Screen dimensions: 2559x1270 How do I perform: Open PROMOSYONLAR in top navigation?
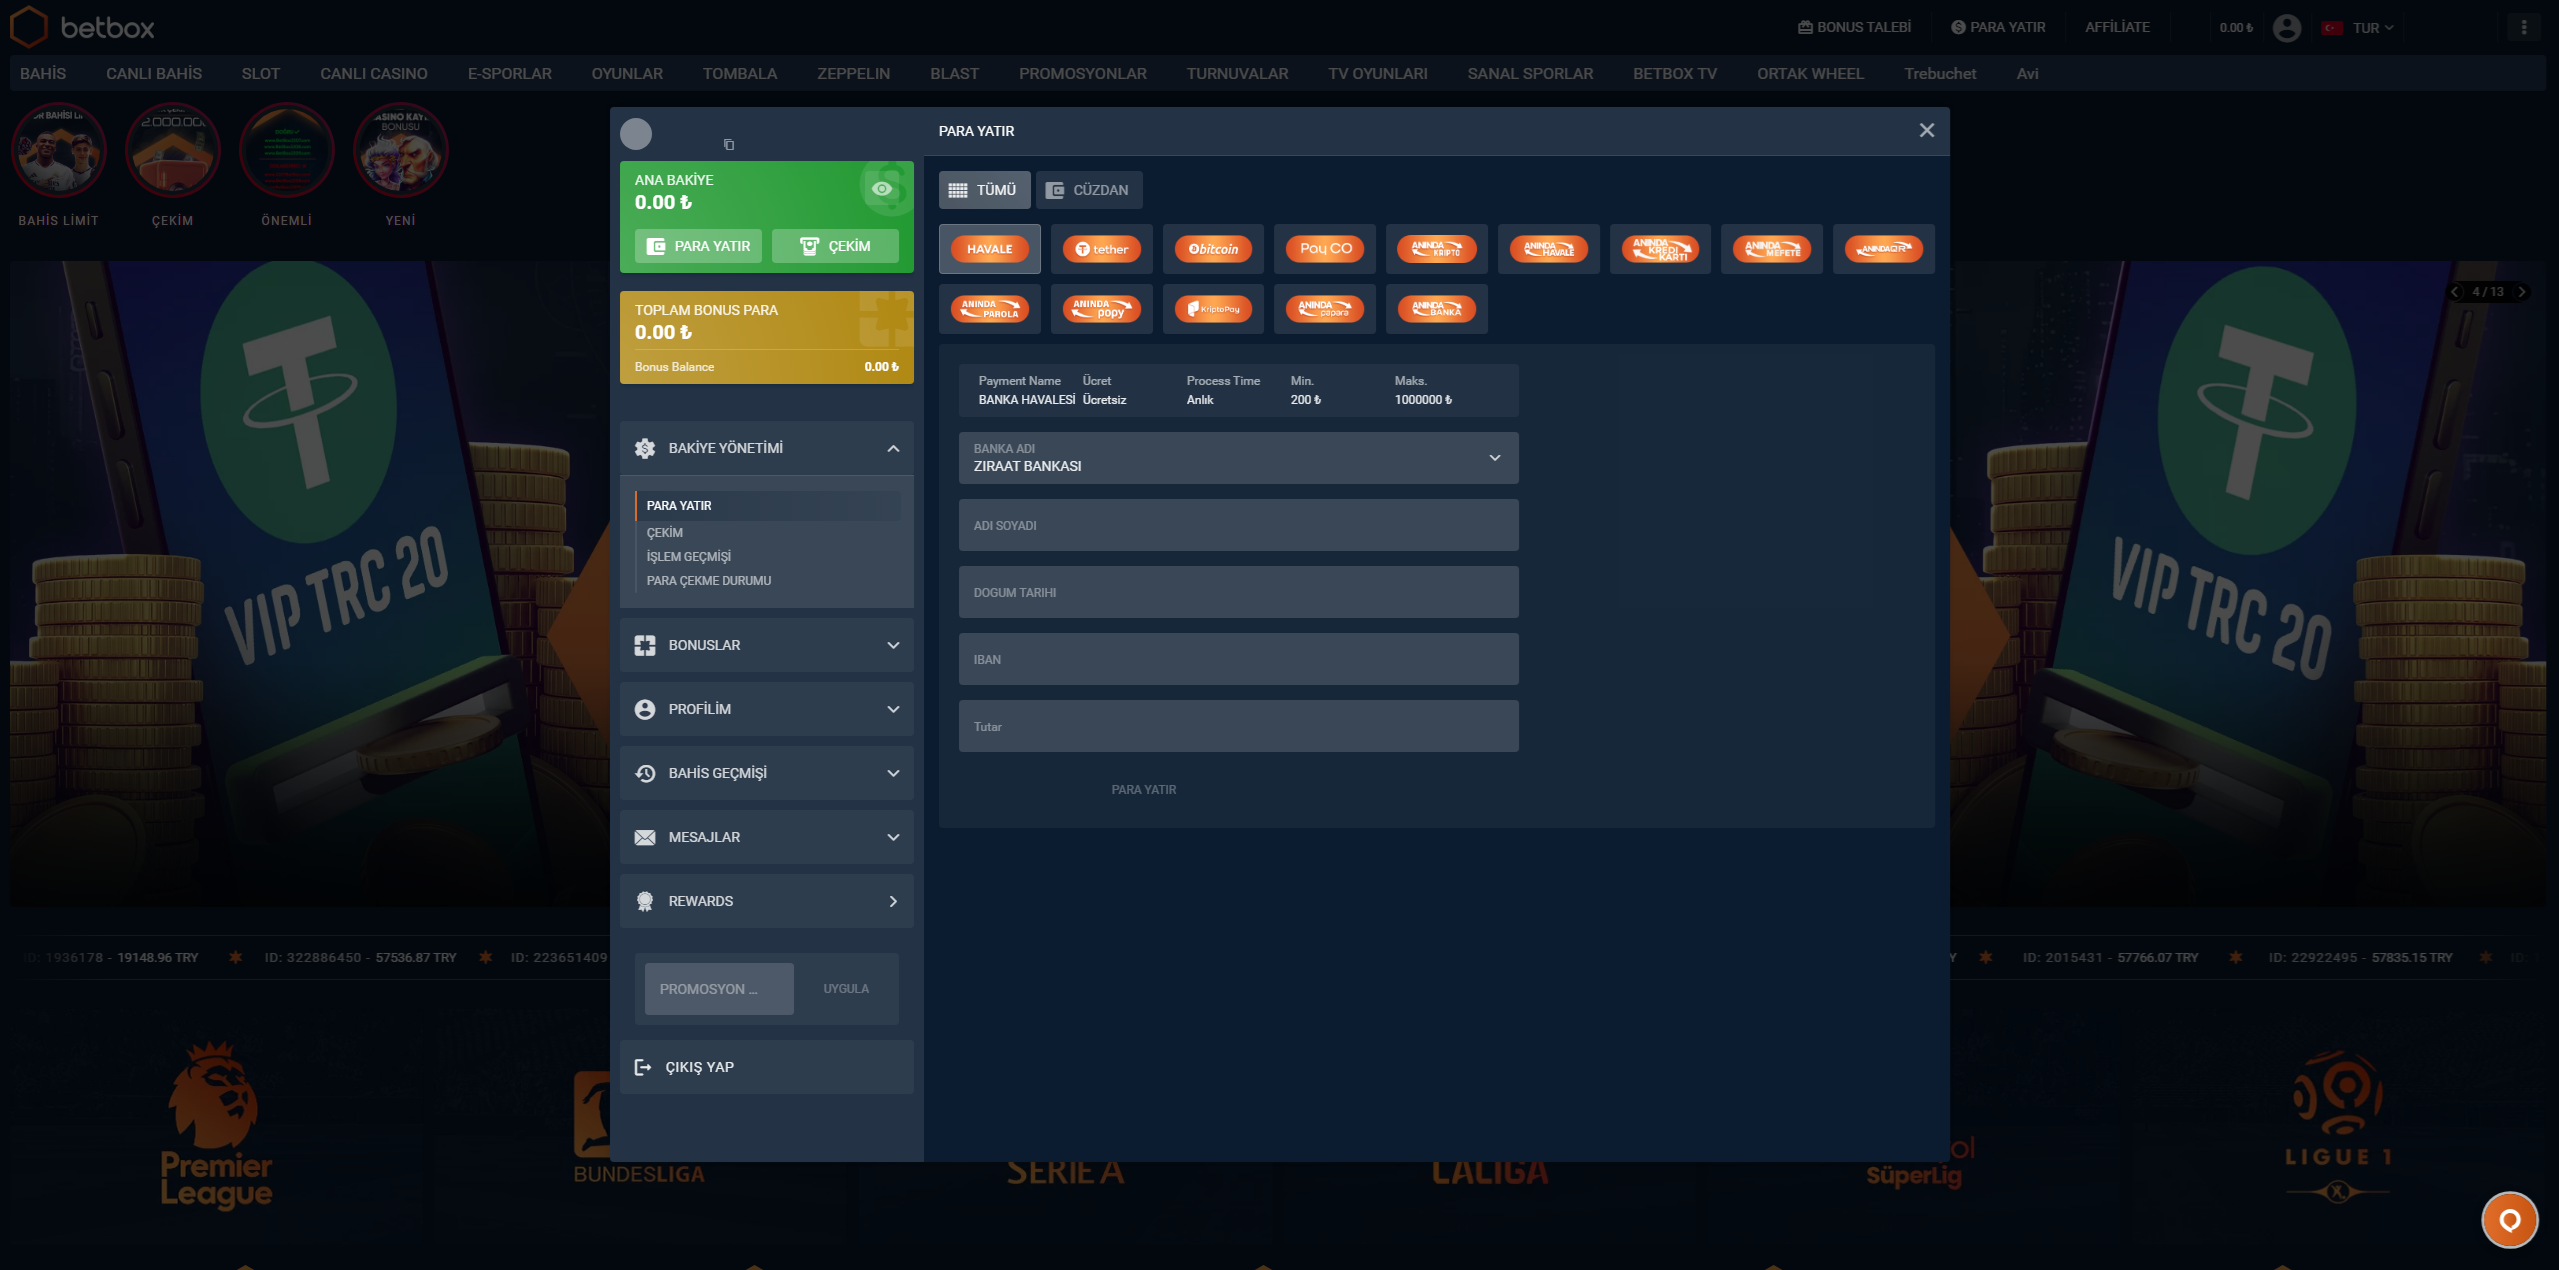click(1082, 74)
